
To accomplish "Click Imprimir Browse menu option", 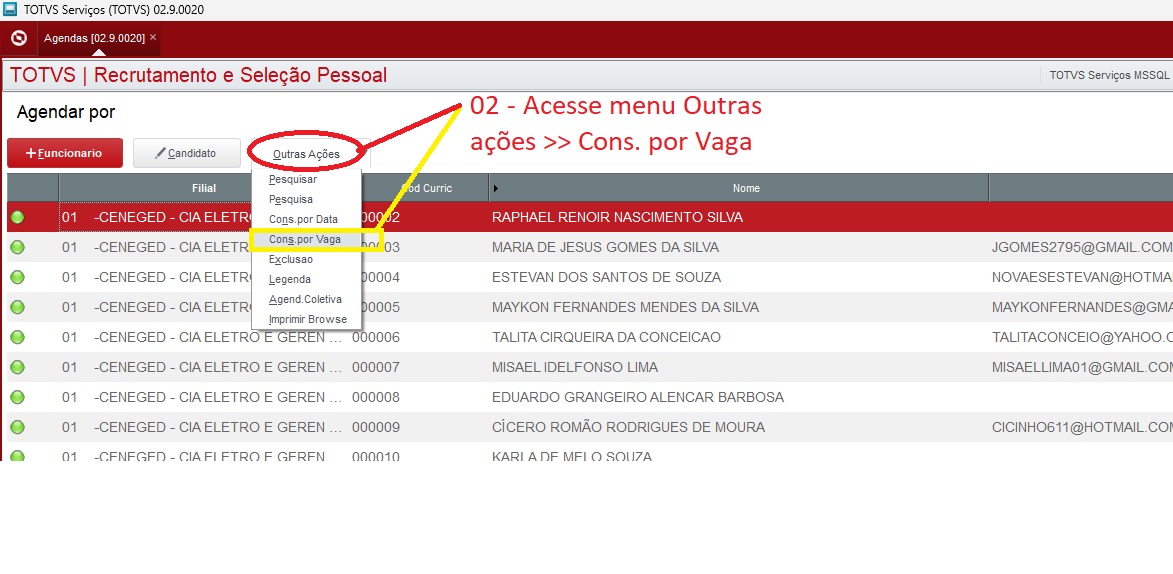I will tap(308, 319).
